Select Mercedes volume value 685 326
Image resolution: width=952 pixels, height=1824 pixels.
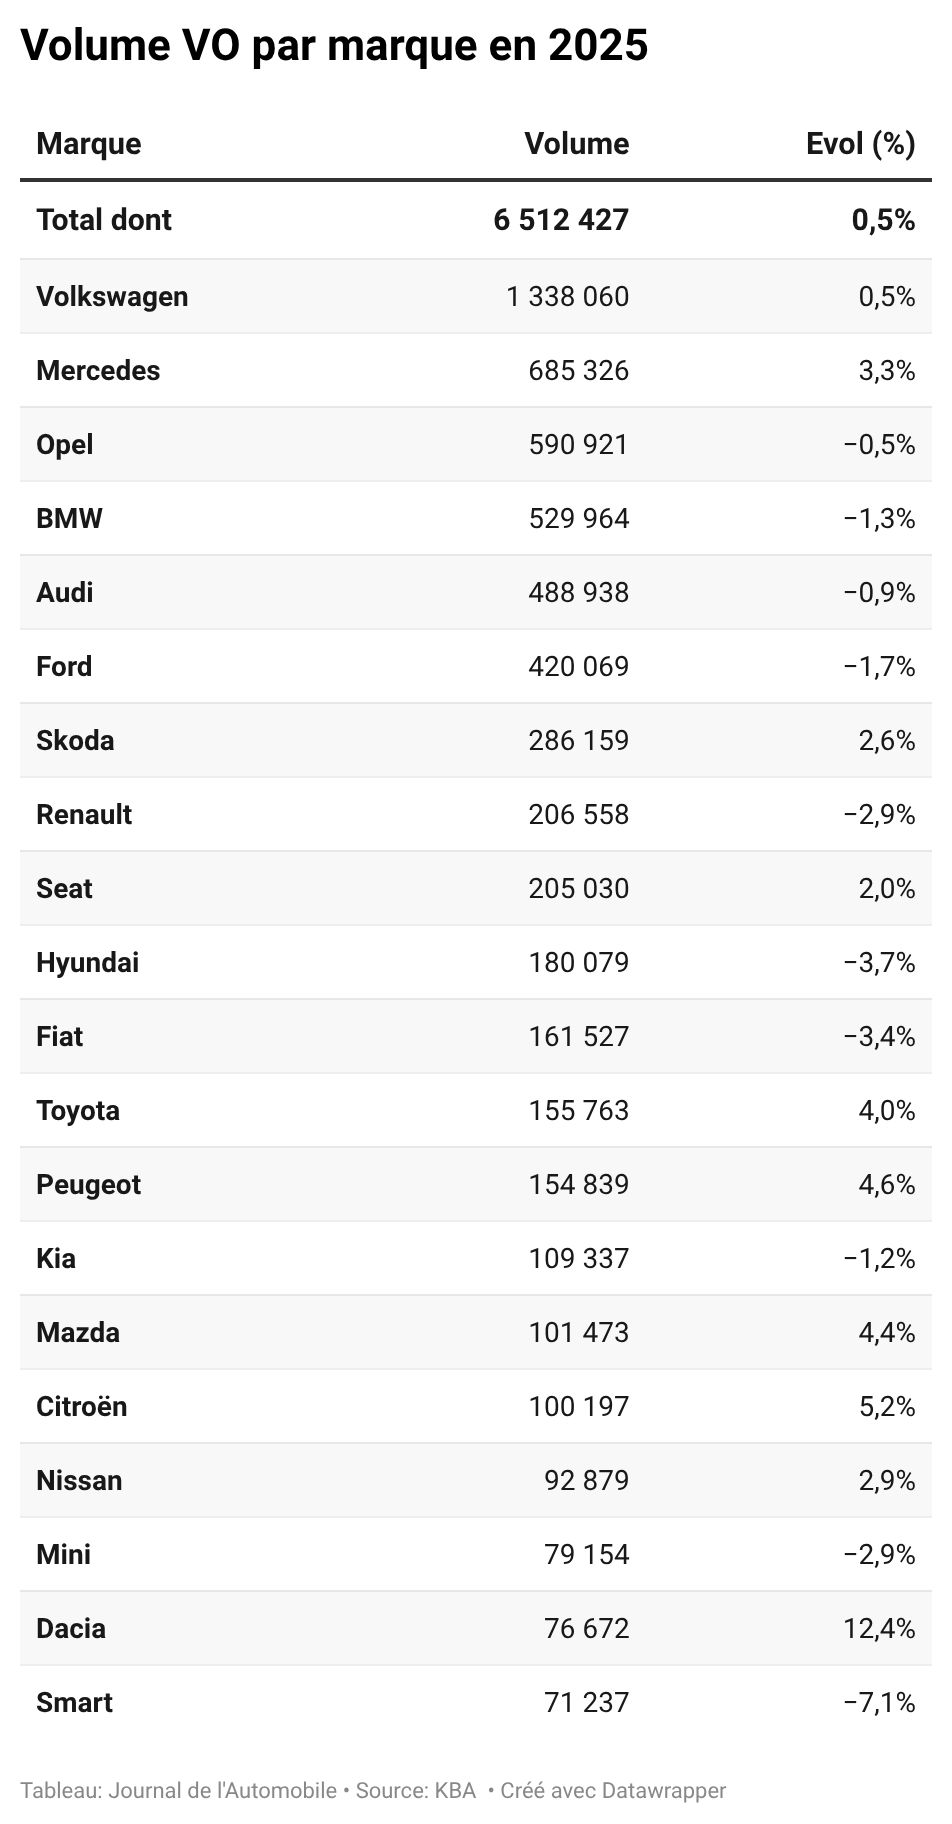pyautogui.click(x=579, y=371)
